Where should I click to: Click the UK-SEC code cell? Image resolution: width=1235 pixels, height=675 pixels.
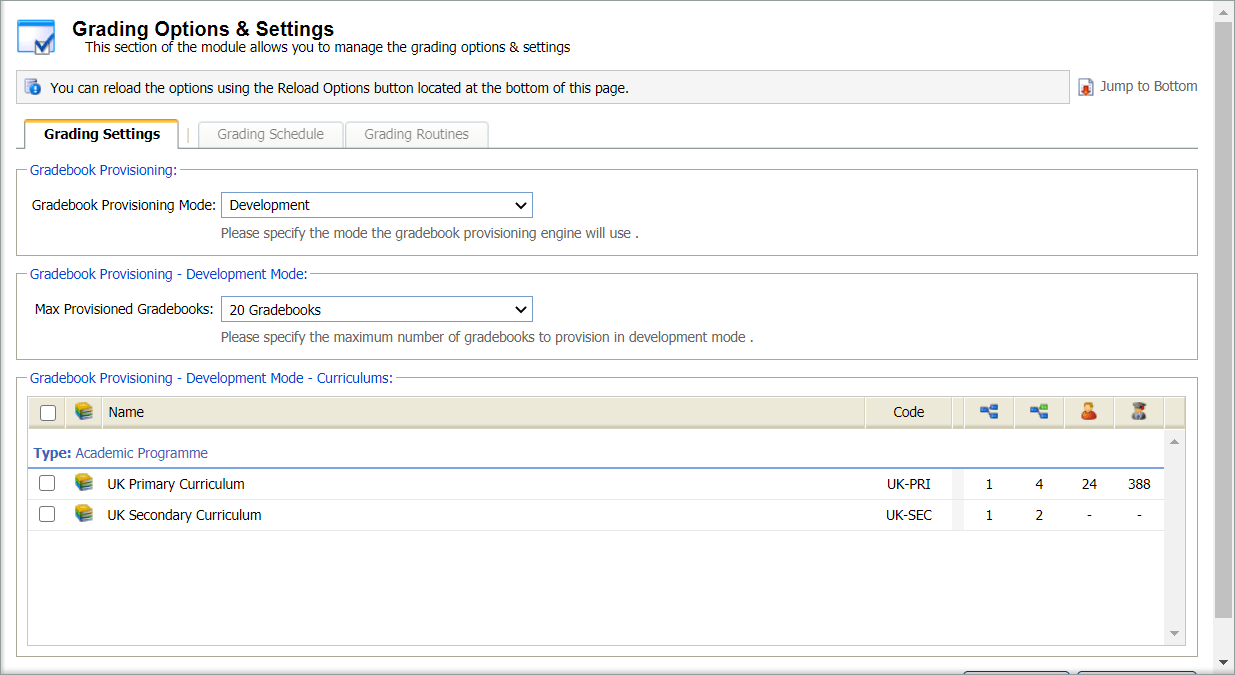click(908, 515)
